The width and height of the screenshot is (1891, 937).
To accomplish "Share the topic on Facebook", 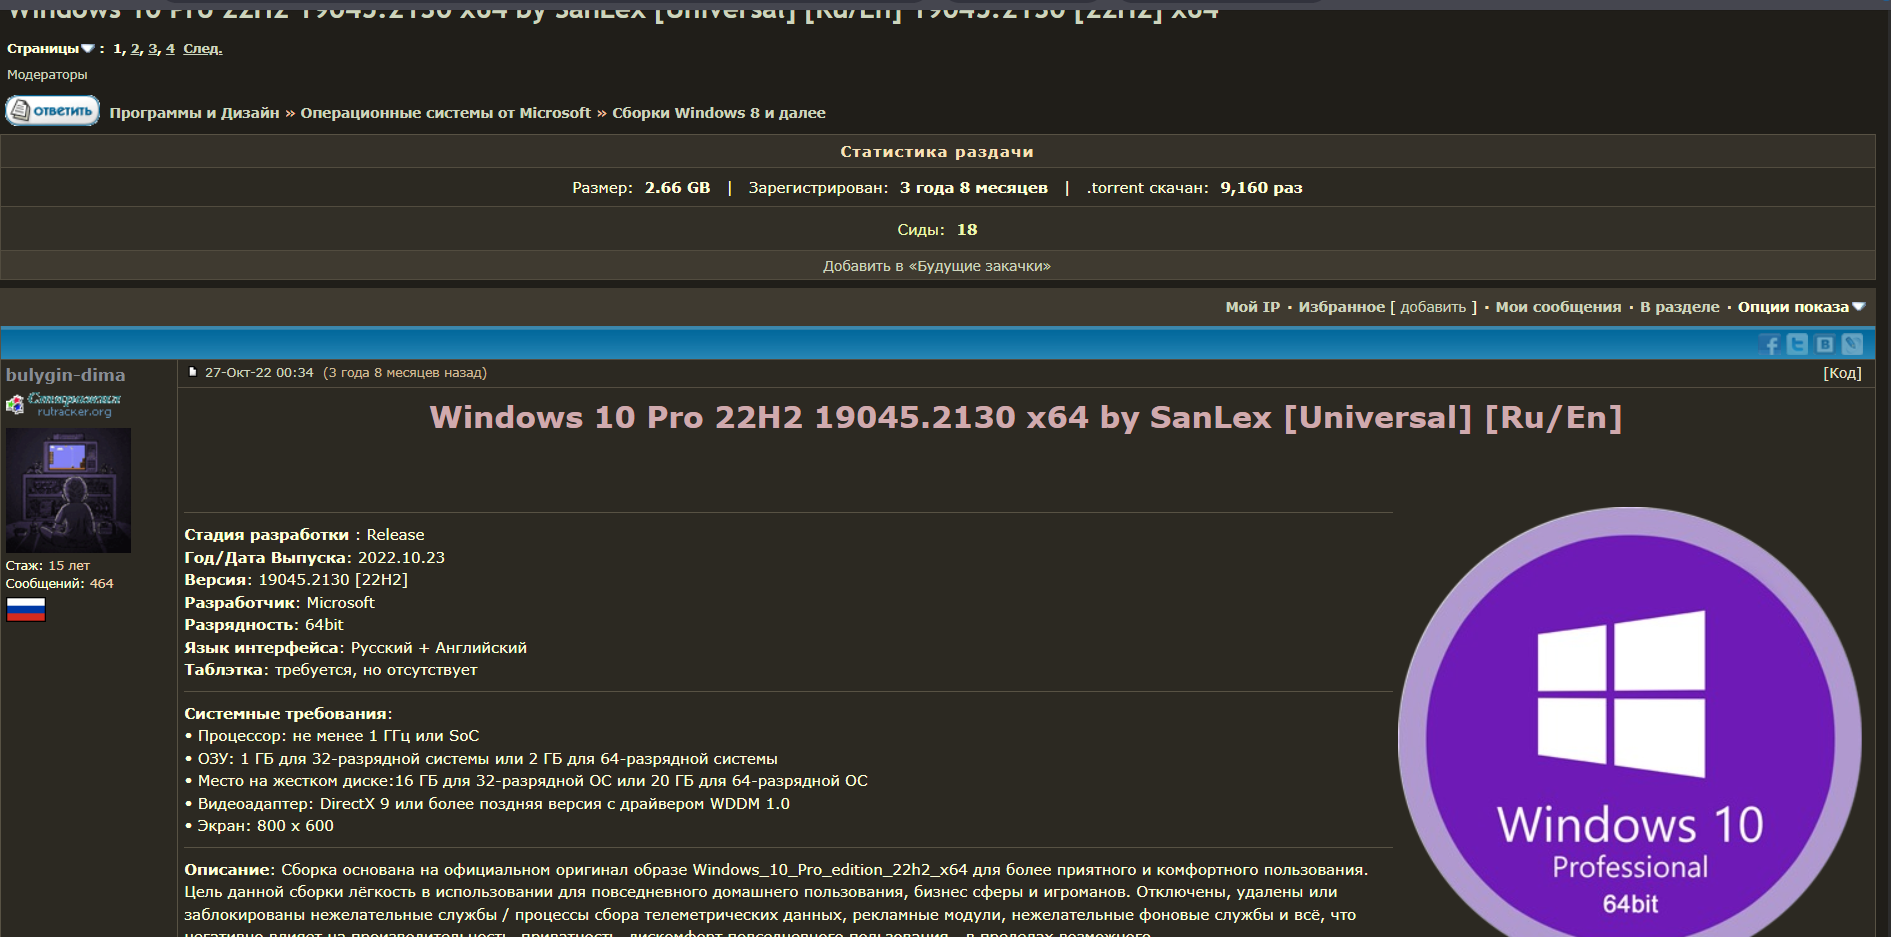I will pos(1770,345).
